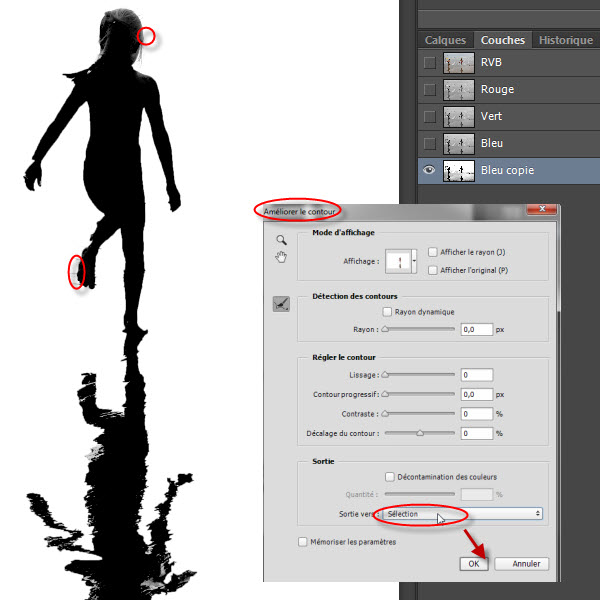This screenshot has width=600, height=600.
Task: Enable Décontamination des couleurs
Action: 390,476
